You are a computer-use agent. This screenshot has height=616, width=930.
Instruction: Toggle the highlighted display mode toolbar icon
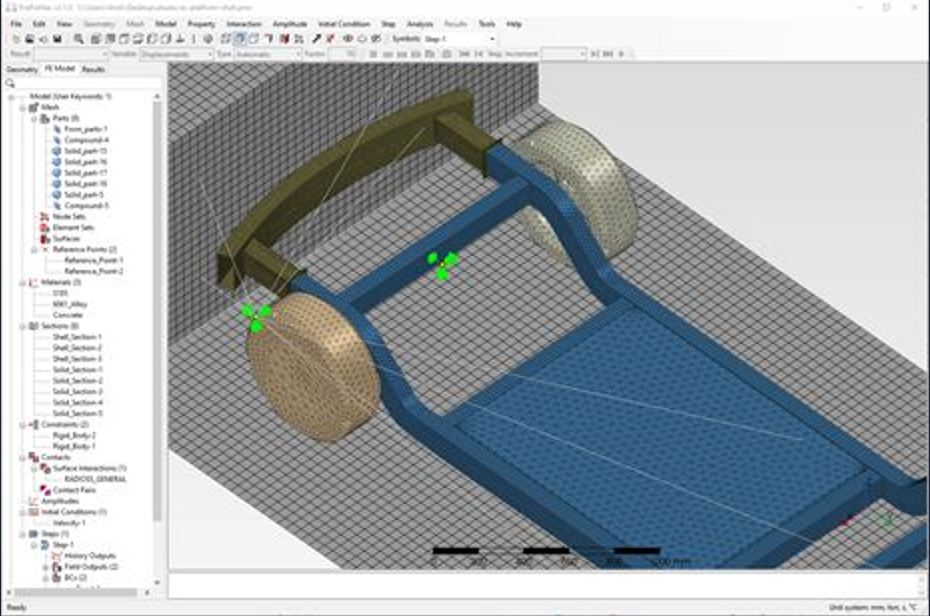click(240, 39)
